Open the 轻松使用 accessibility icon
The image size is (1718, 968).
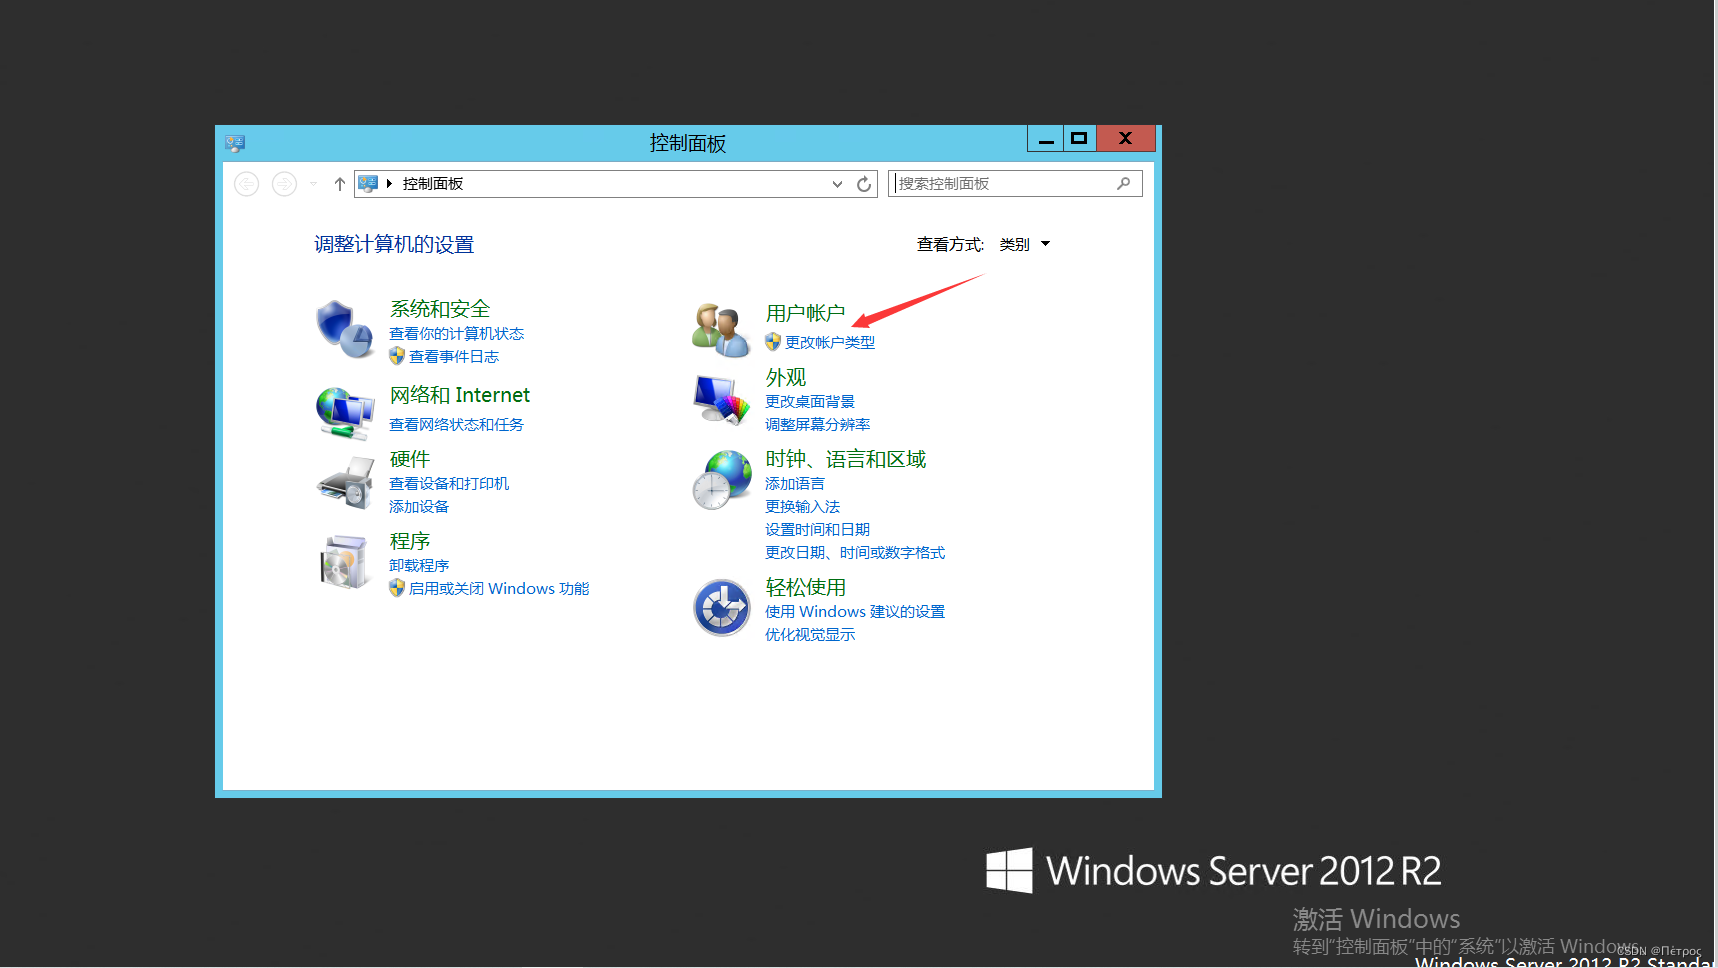(x=721, y=607)
